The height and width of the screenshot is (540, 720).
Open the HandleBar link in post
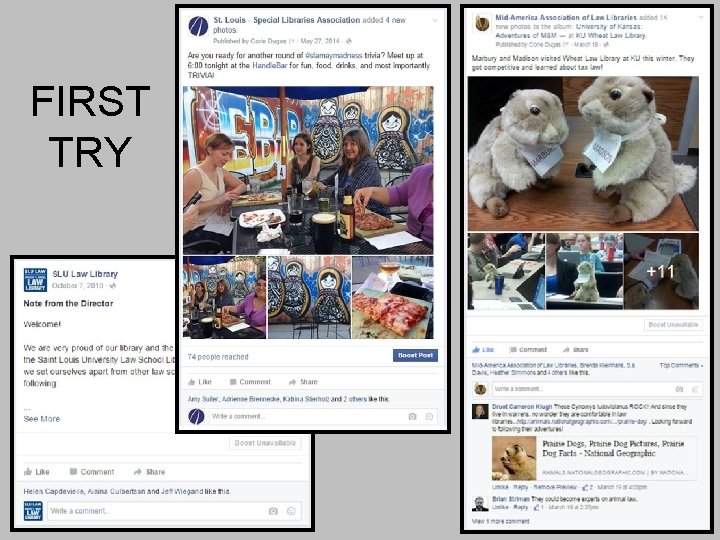click(x=270, y=66)
